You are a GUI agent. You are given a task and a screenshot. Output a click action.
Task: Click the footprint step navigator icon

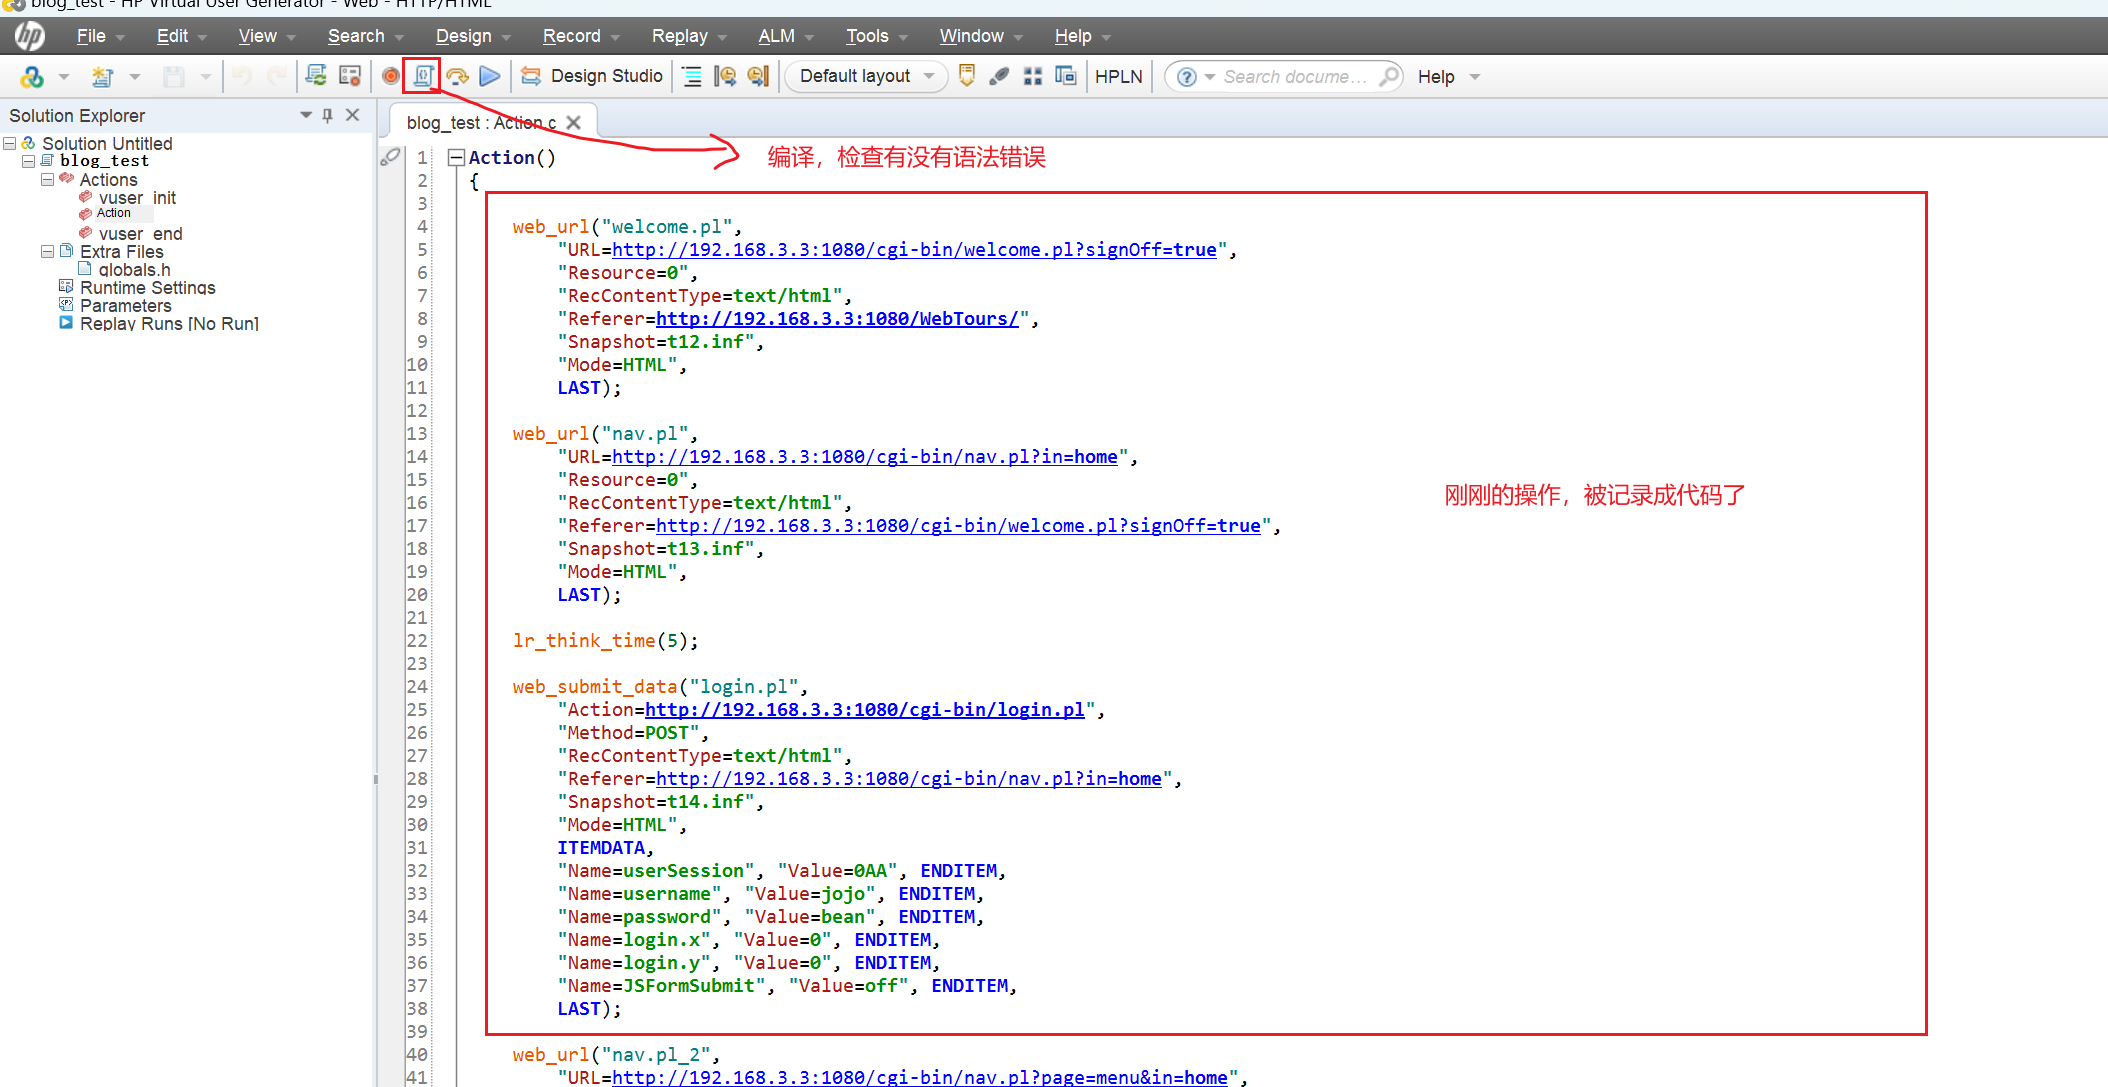tap(999, 76)
